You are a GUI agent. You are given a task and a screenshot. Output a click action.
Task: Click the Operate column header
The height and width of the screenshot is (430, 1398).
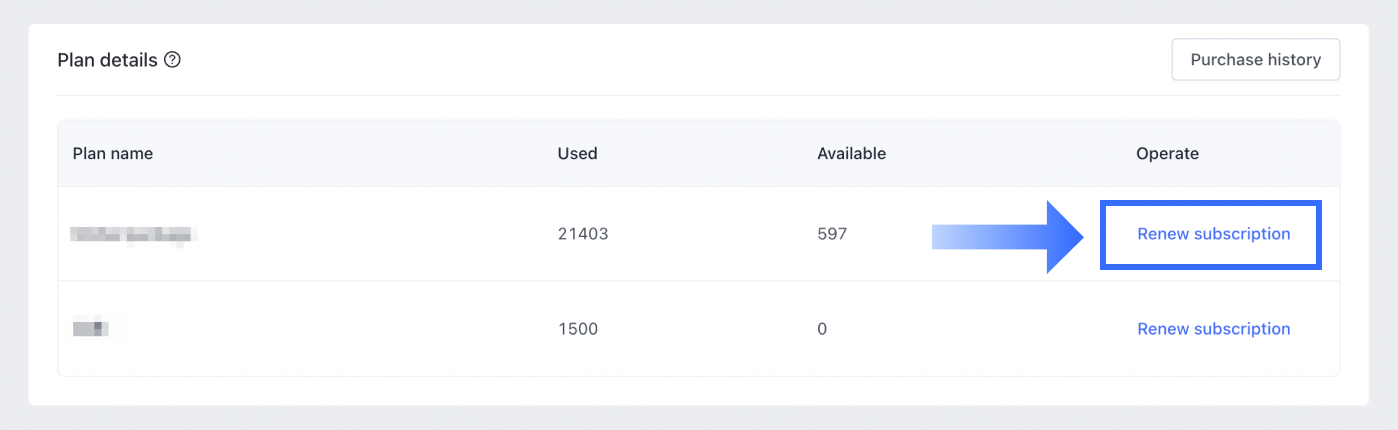(x=1167, y=154)
